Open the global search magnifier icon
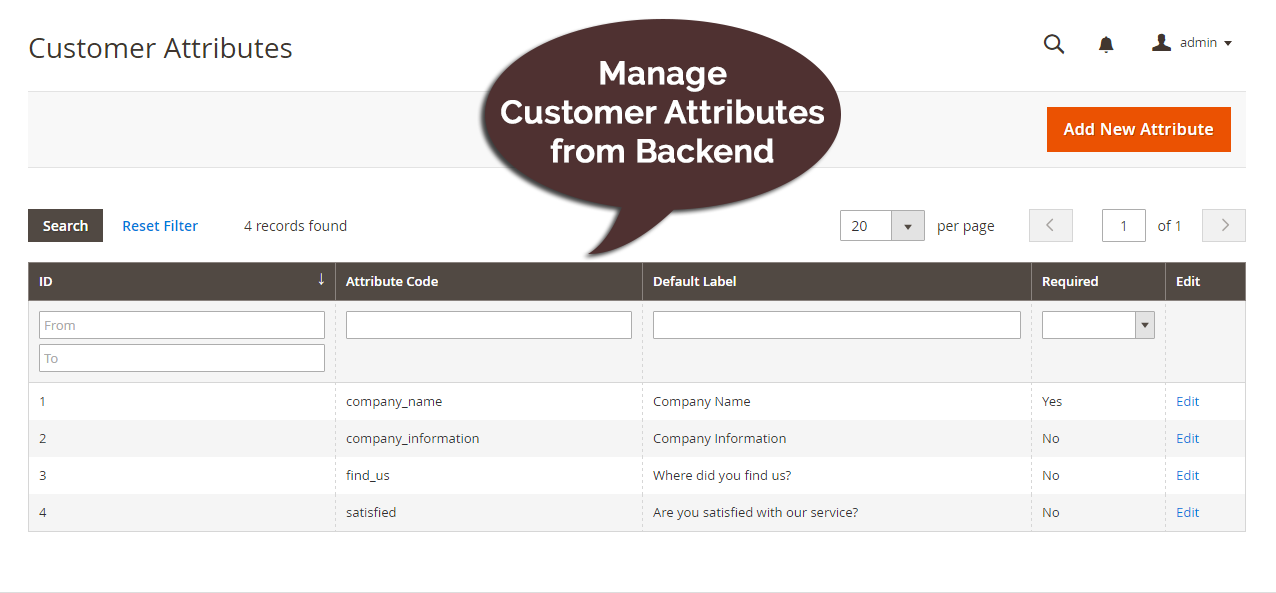 pos(1053,44)
